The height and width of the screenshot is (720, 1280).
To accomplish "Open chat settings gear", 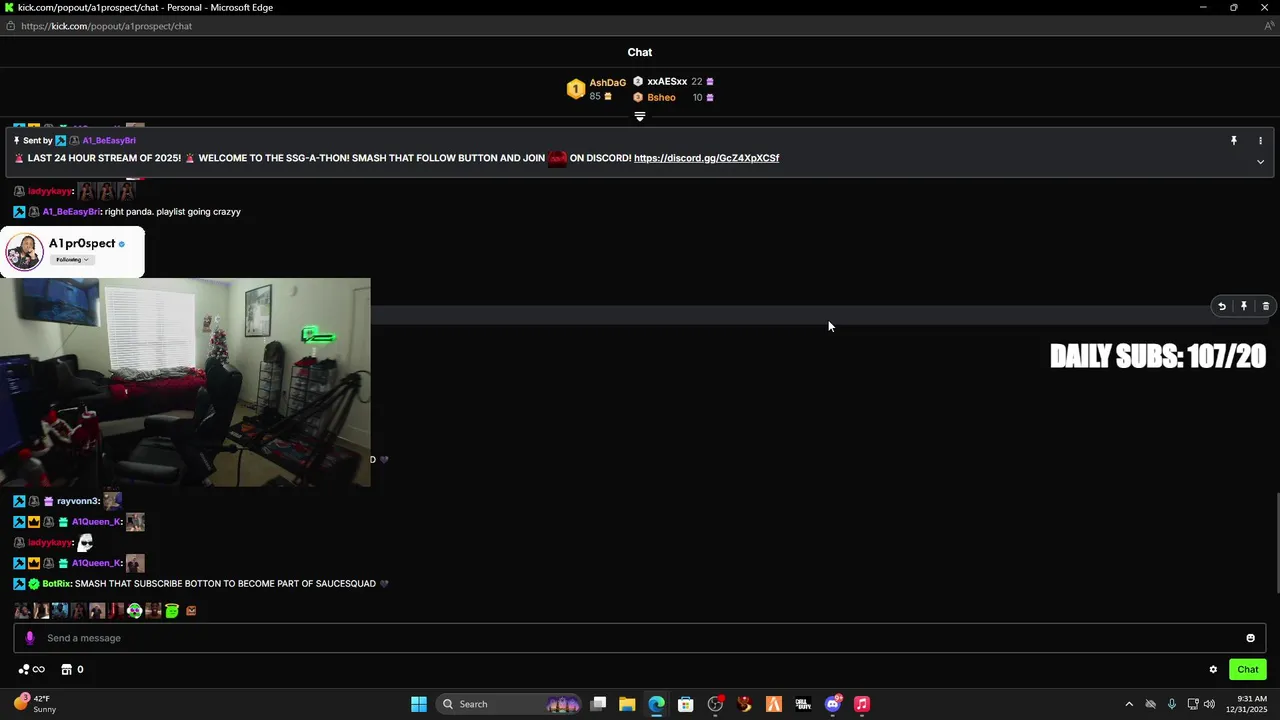I will point(1213,670).
